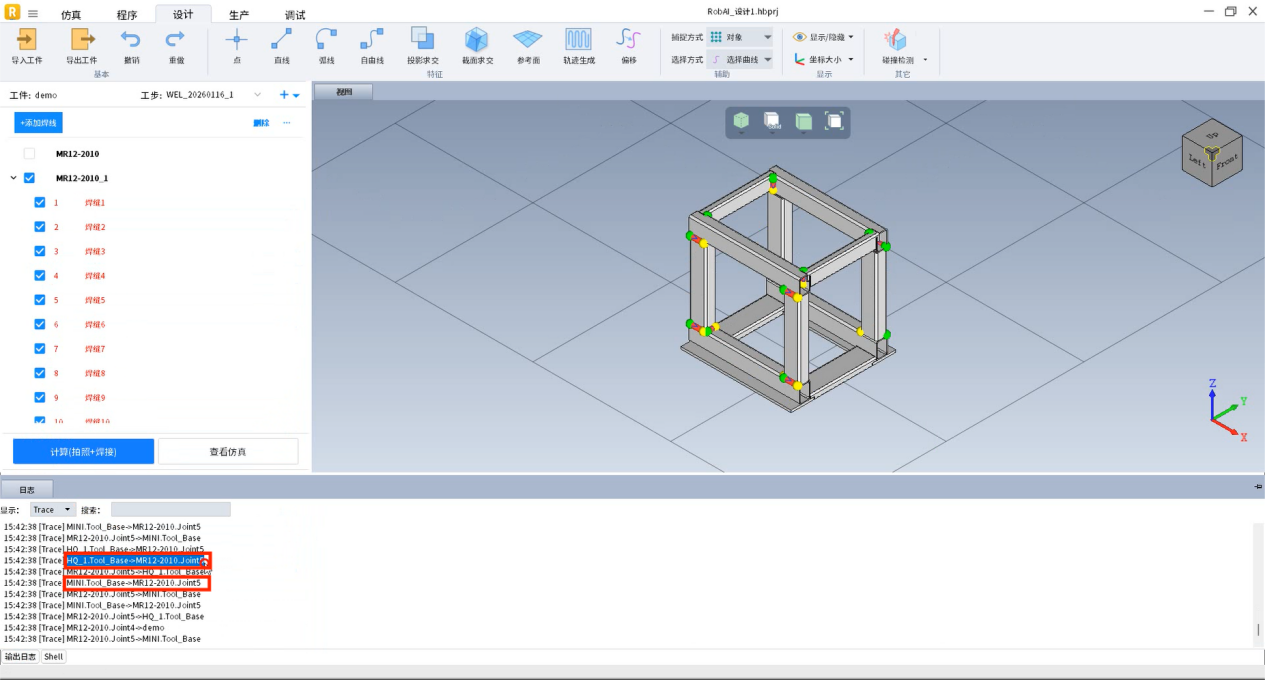Viewport: 1265px width, 680px height.
Task: Uncheck the 焊缝1 checkbox
Action: (40, 202)
